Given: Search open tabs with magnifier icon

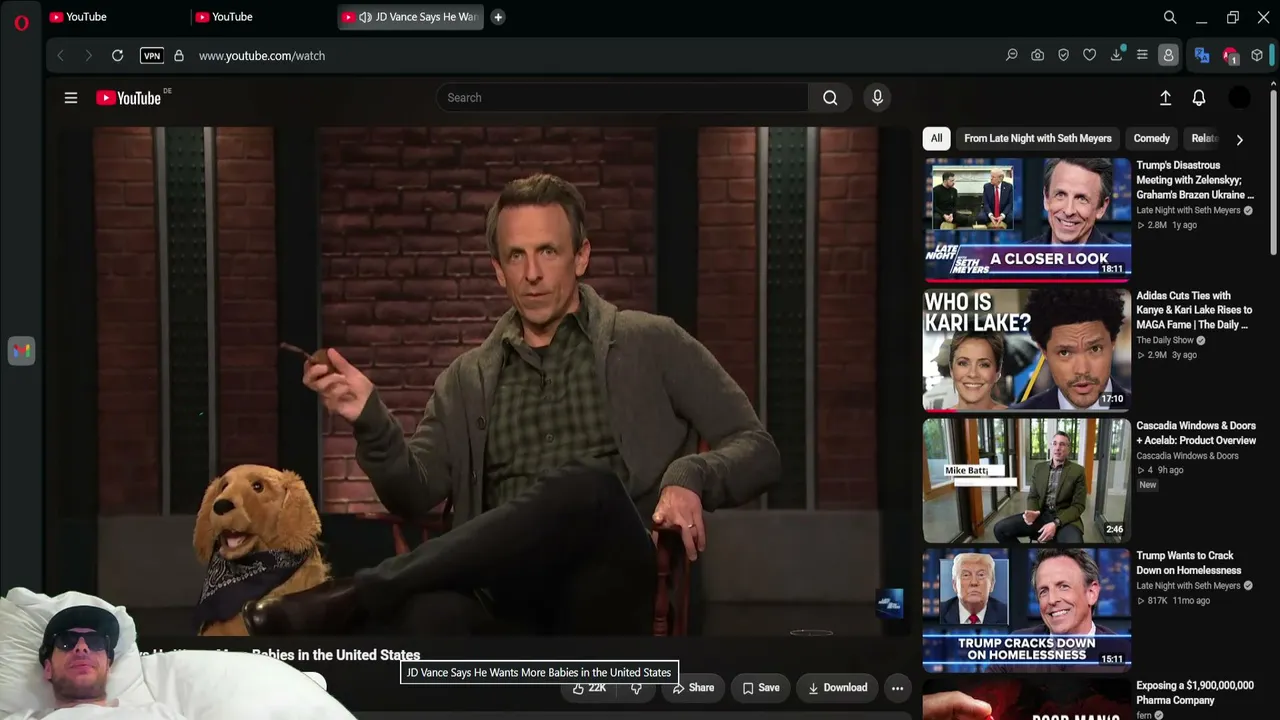Looking at the screenshot, I should point(1170,17).
